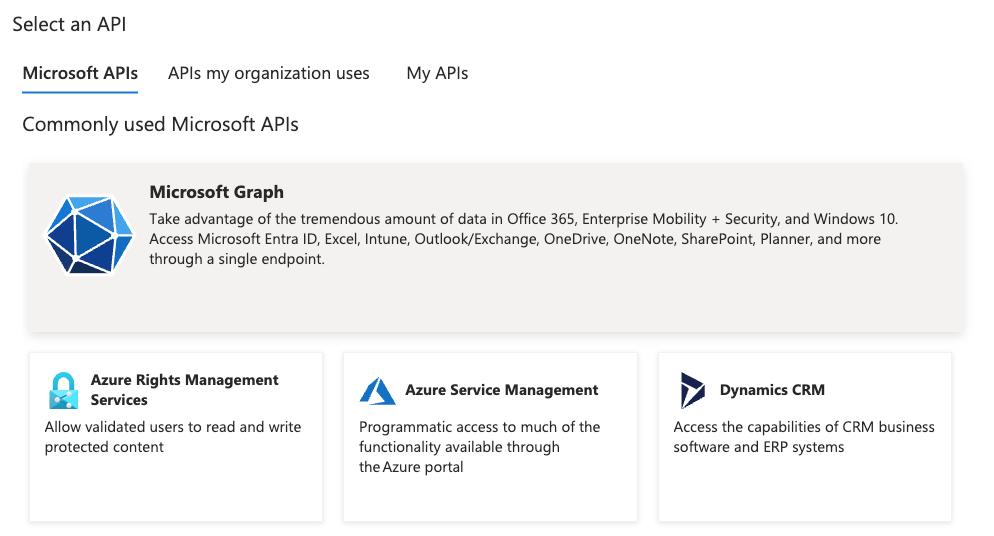Choose the Azure Rights Management Services title
994x536 pixels.
click(184, 390)
